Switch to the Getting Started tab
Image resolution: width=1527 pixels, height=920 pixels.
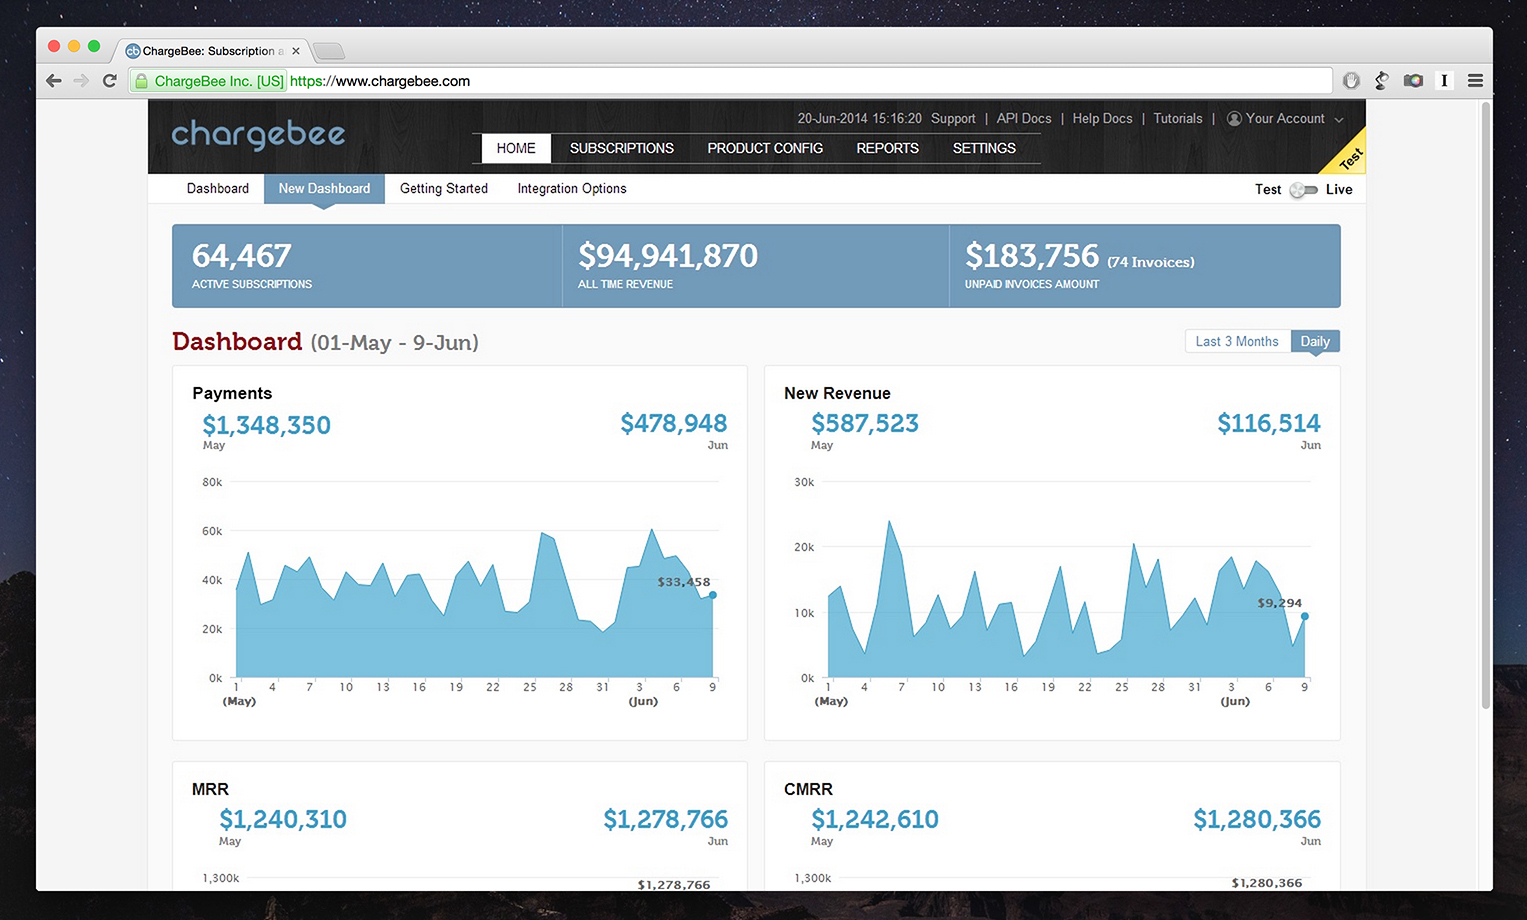[444, 188]
